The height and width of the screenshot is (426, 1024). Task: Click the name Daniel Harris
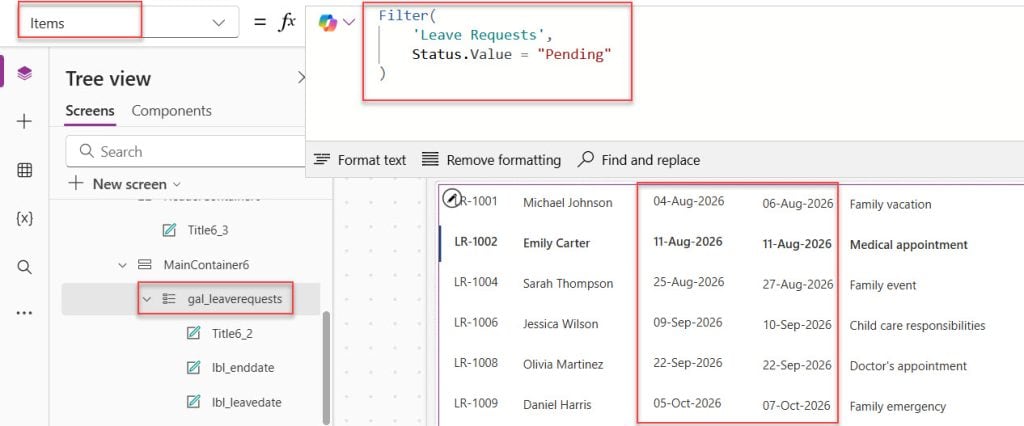pos(557,404)
